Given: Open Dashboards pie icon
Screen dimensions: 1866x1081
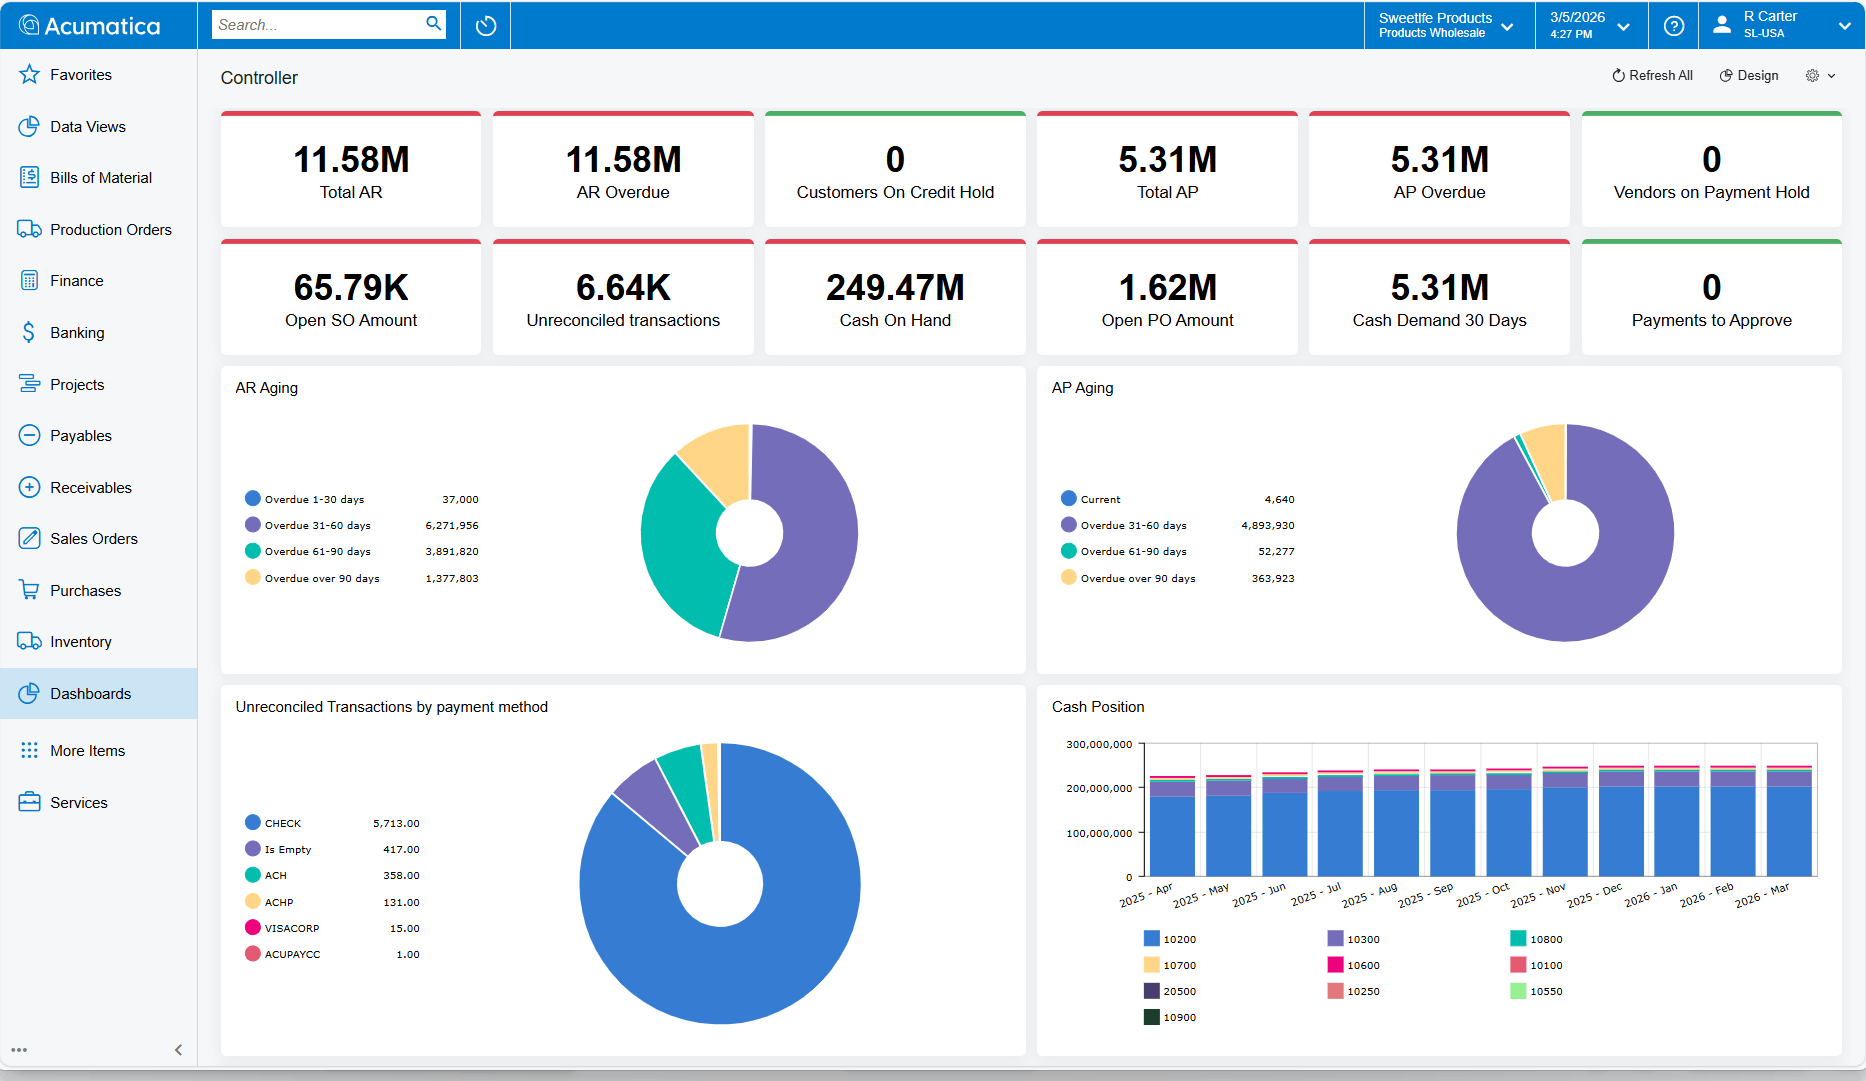Looking at the screenshot, I should [30, 694].
